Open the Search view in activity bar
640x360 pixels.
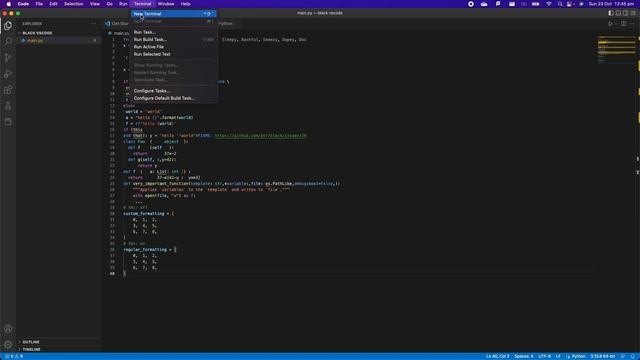point(8,42)
